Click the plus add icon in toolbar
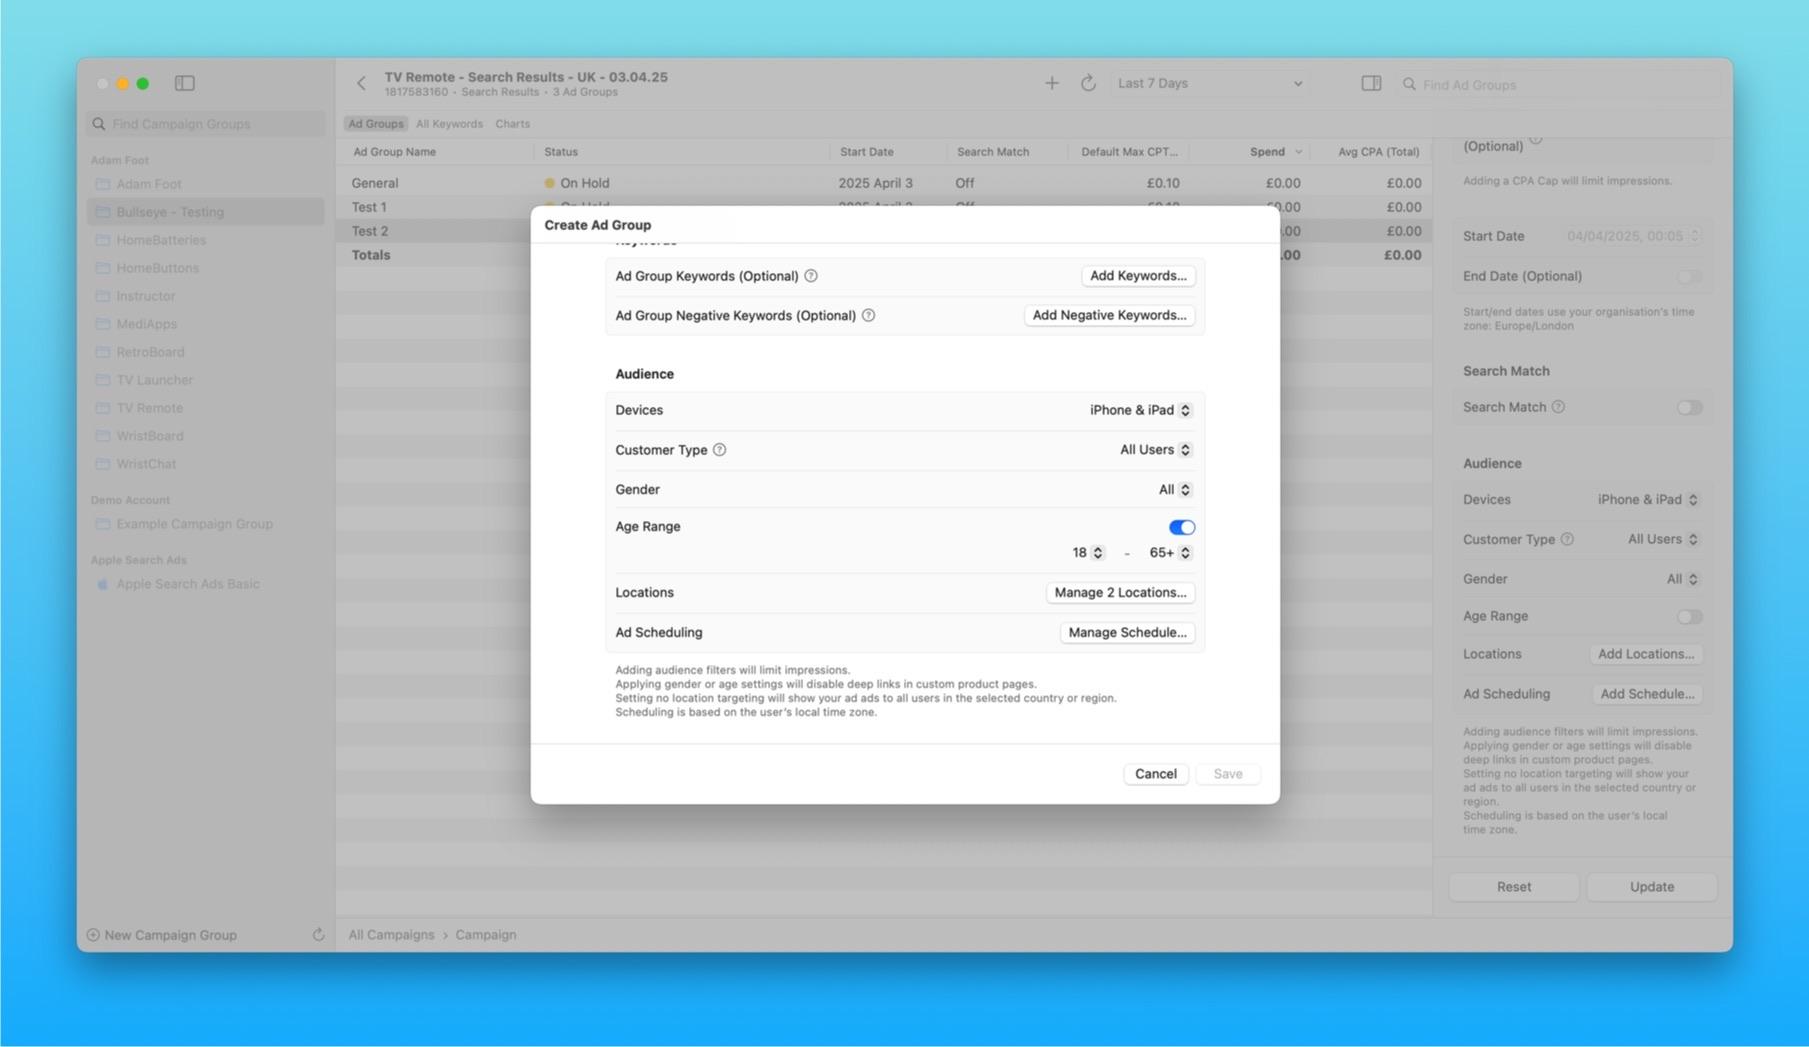Viewport: 1809px width, 1047px height. click(1051, 83)
